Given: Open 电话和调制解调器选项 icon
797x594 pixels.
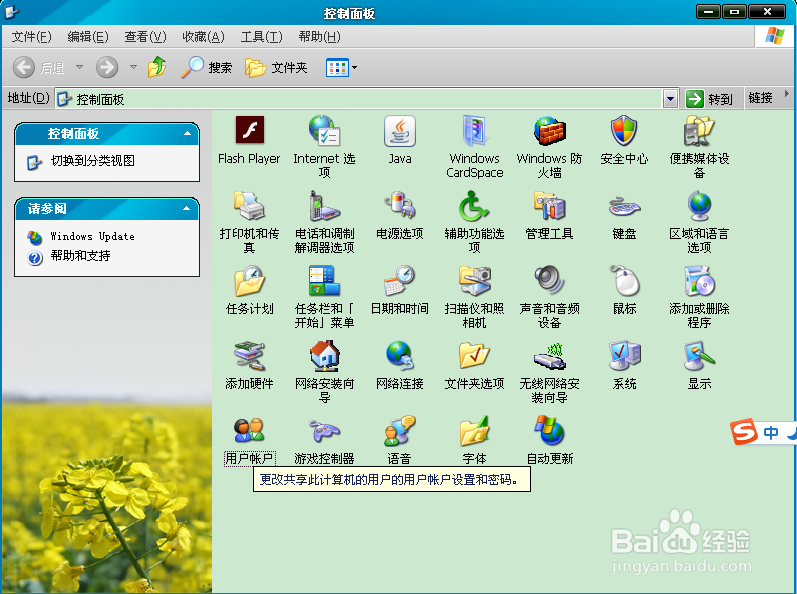Looking at the screenshot, I should (324, 205).
